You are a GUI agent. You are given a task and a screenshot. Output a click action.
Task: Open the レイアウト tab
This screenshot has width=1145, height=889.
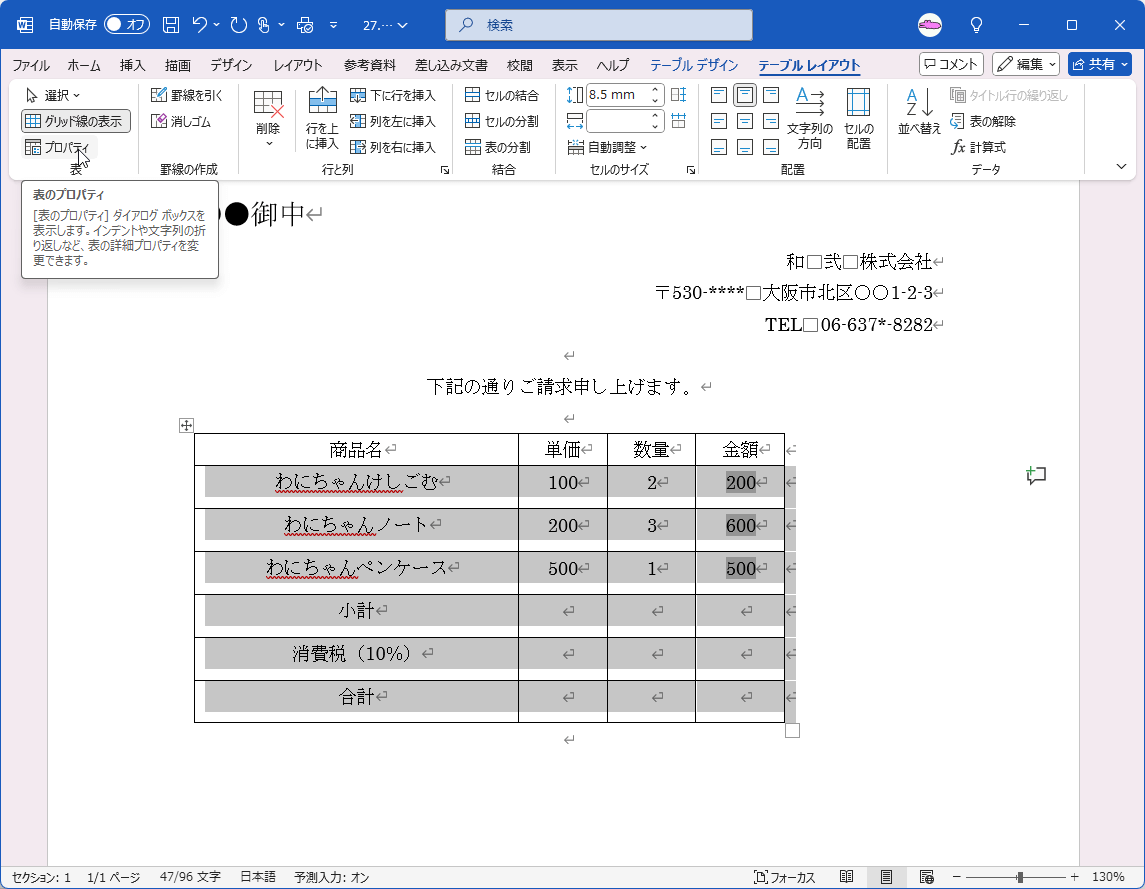pyautogui.click(x=298, y=65)
